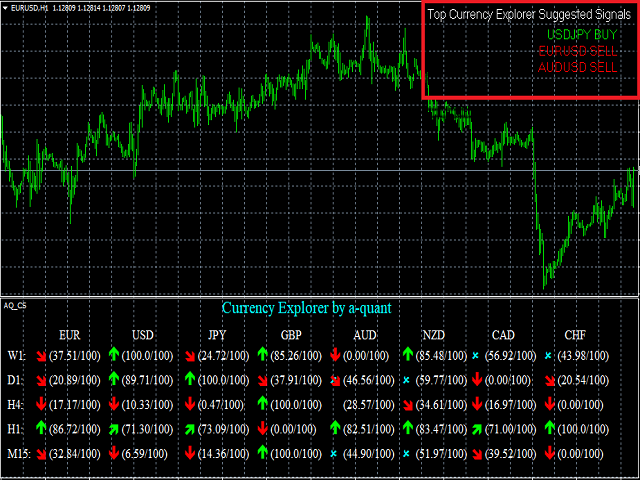The image size is (640, 480).
Task: Click the red arrow beside EUR D1 20.89
Action: click(41, 381)
